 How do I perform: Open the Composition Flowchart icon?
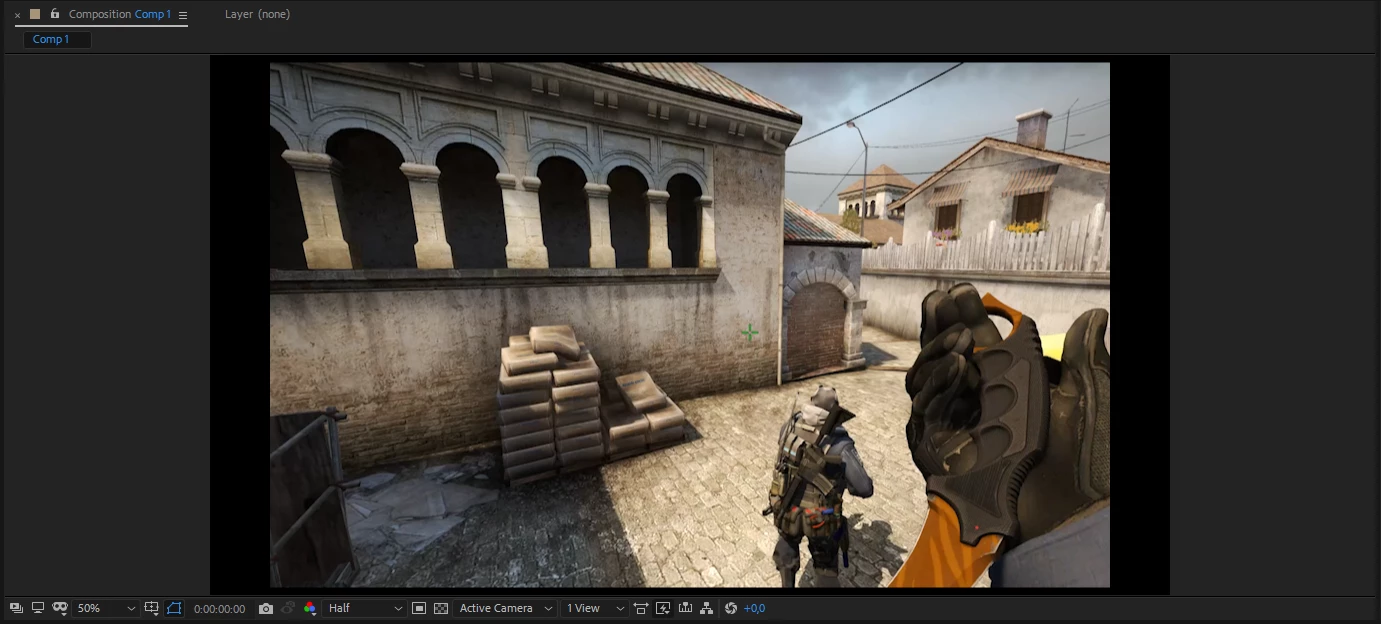(707, 608)
